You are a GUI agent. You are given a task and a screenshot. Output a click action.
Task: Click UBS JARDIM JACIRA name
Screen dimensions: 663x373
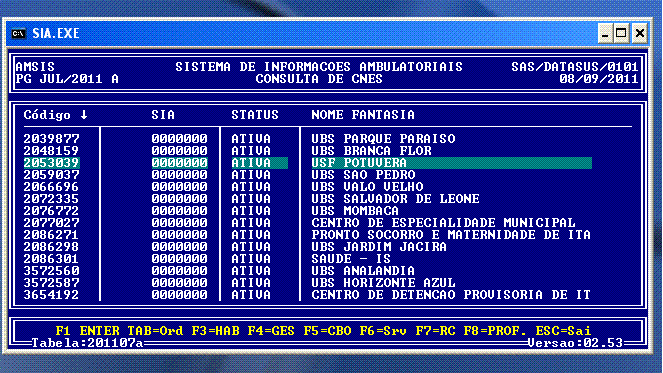pyautogui.click(x=379, y=247)
